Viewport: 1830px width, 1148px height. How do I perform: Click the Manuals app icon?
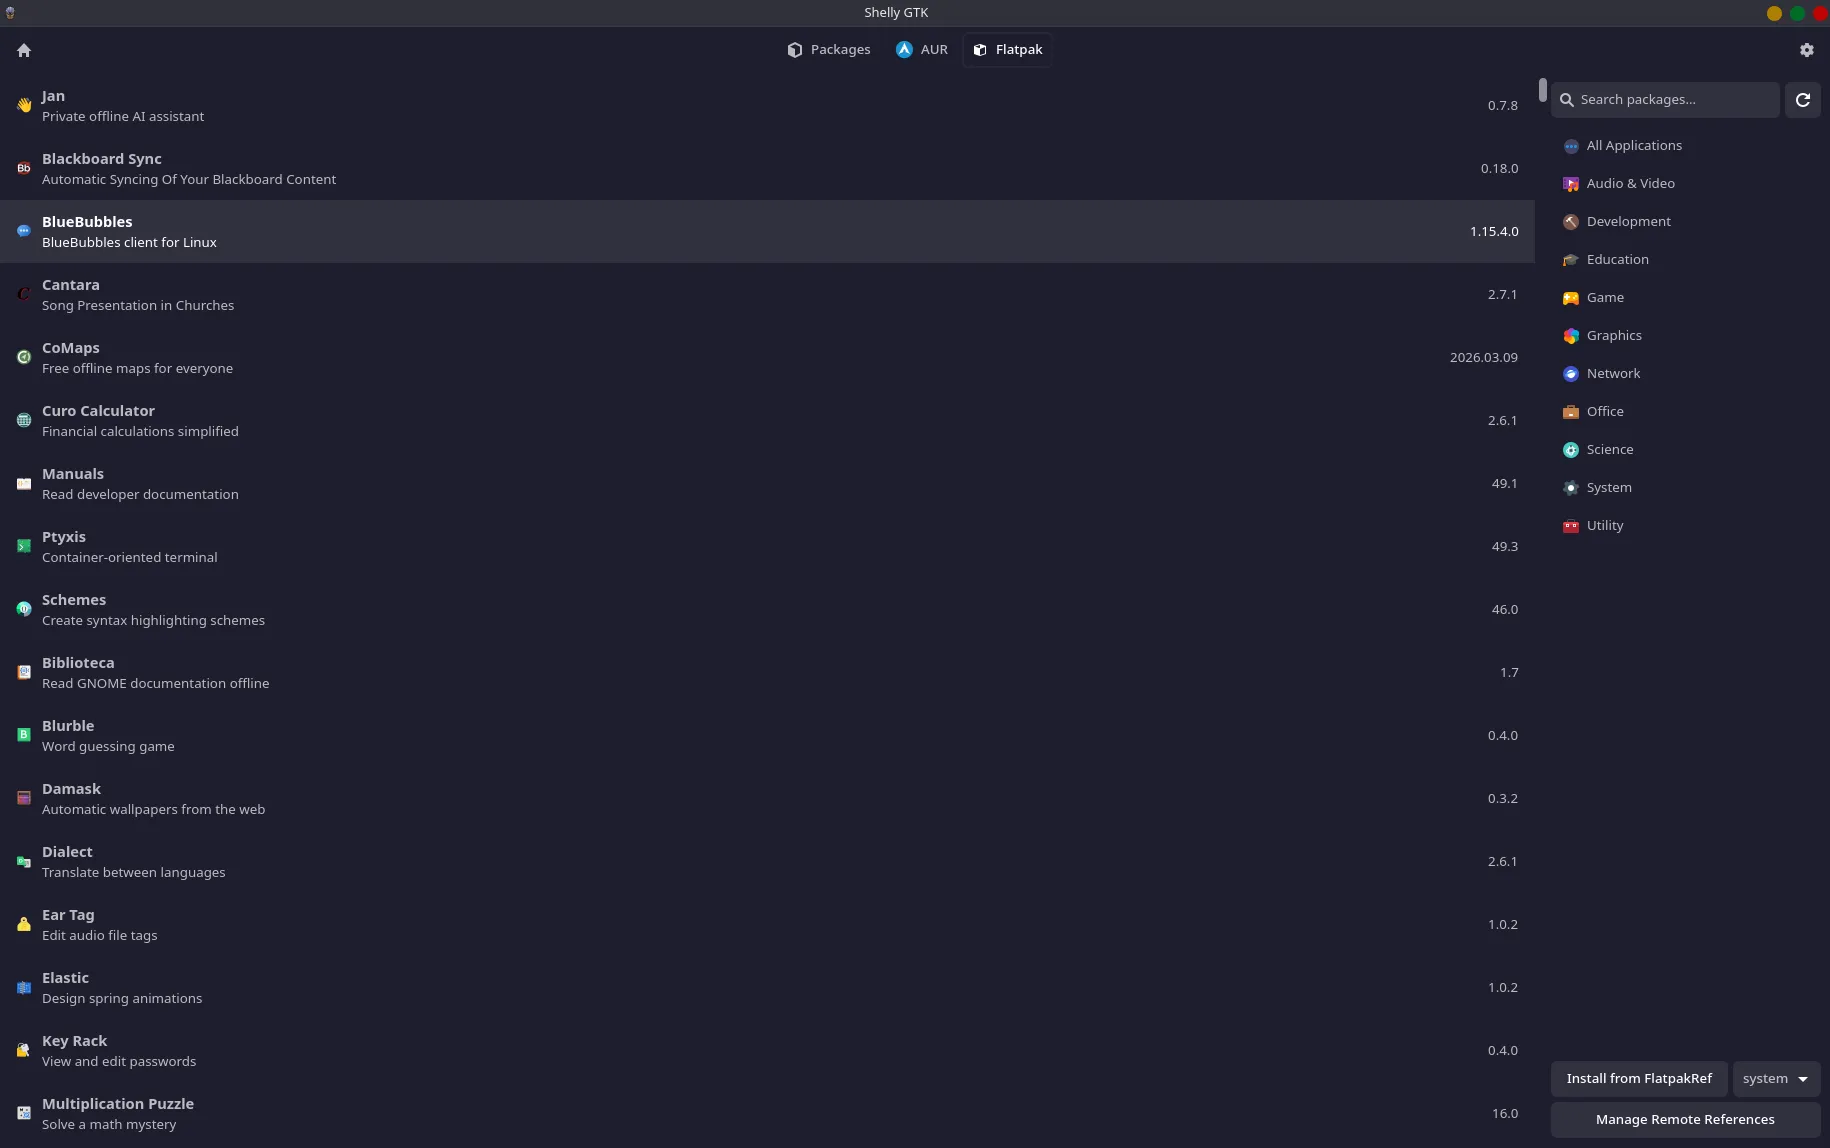pyautogui.click(x=24, y=483)
